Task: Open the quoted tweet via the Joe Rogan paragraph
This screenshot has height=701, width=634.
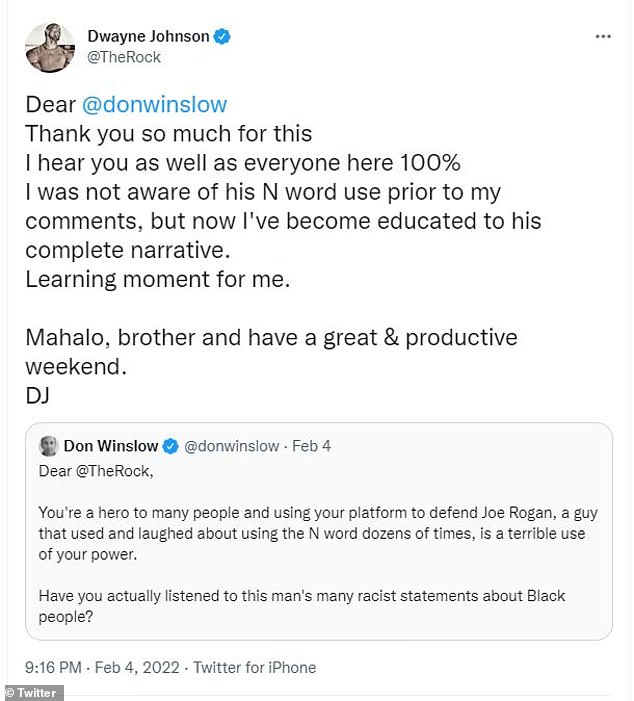Action: tap(317, 533)
